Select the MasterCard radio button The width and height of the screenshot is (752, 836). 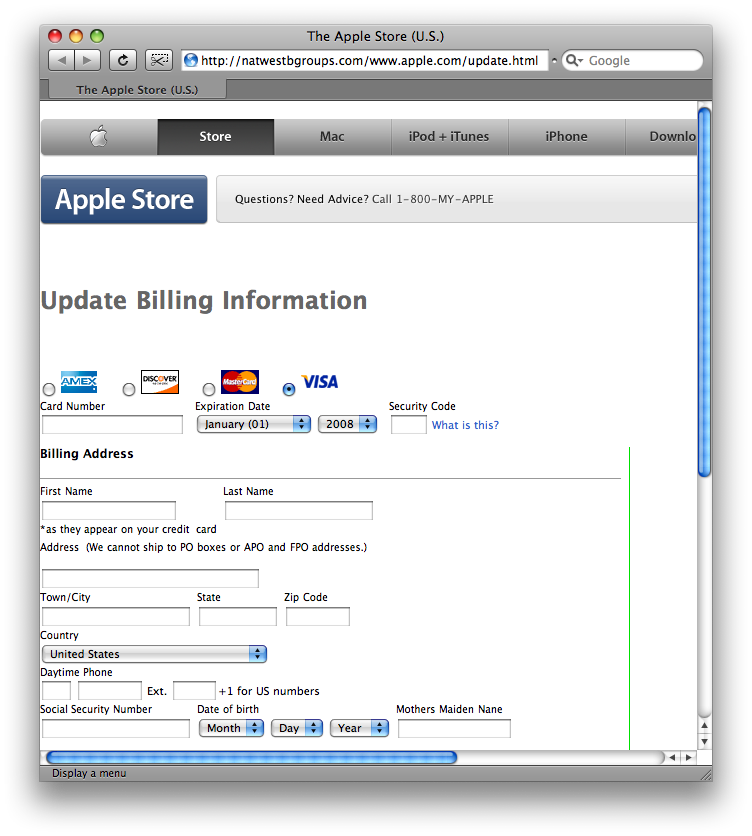click(209, 389)
